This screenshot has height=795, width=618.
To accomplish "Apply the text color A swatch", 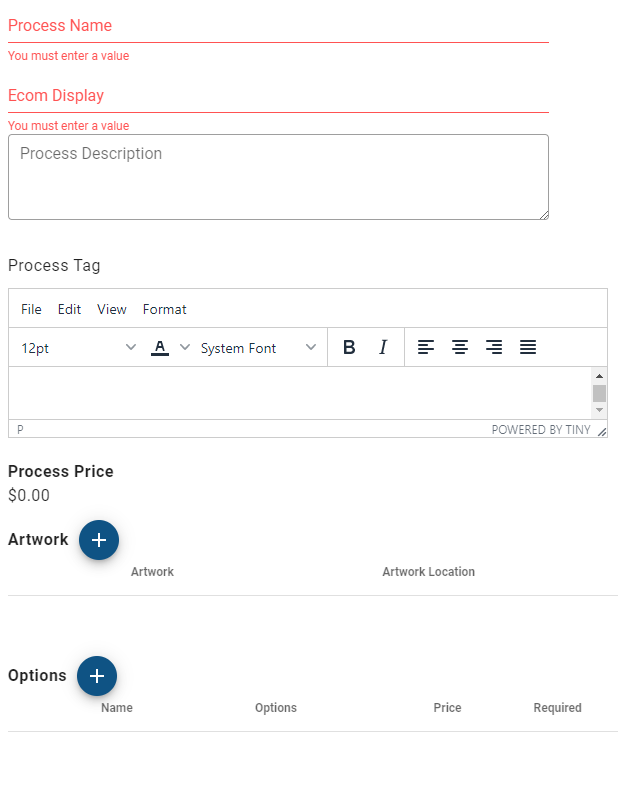I will coord(160,347).
